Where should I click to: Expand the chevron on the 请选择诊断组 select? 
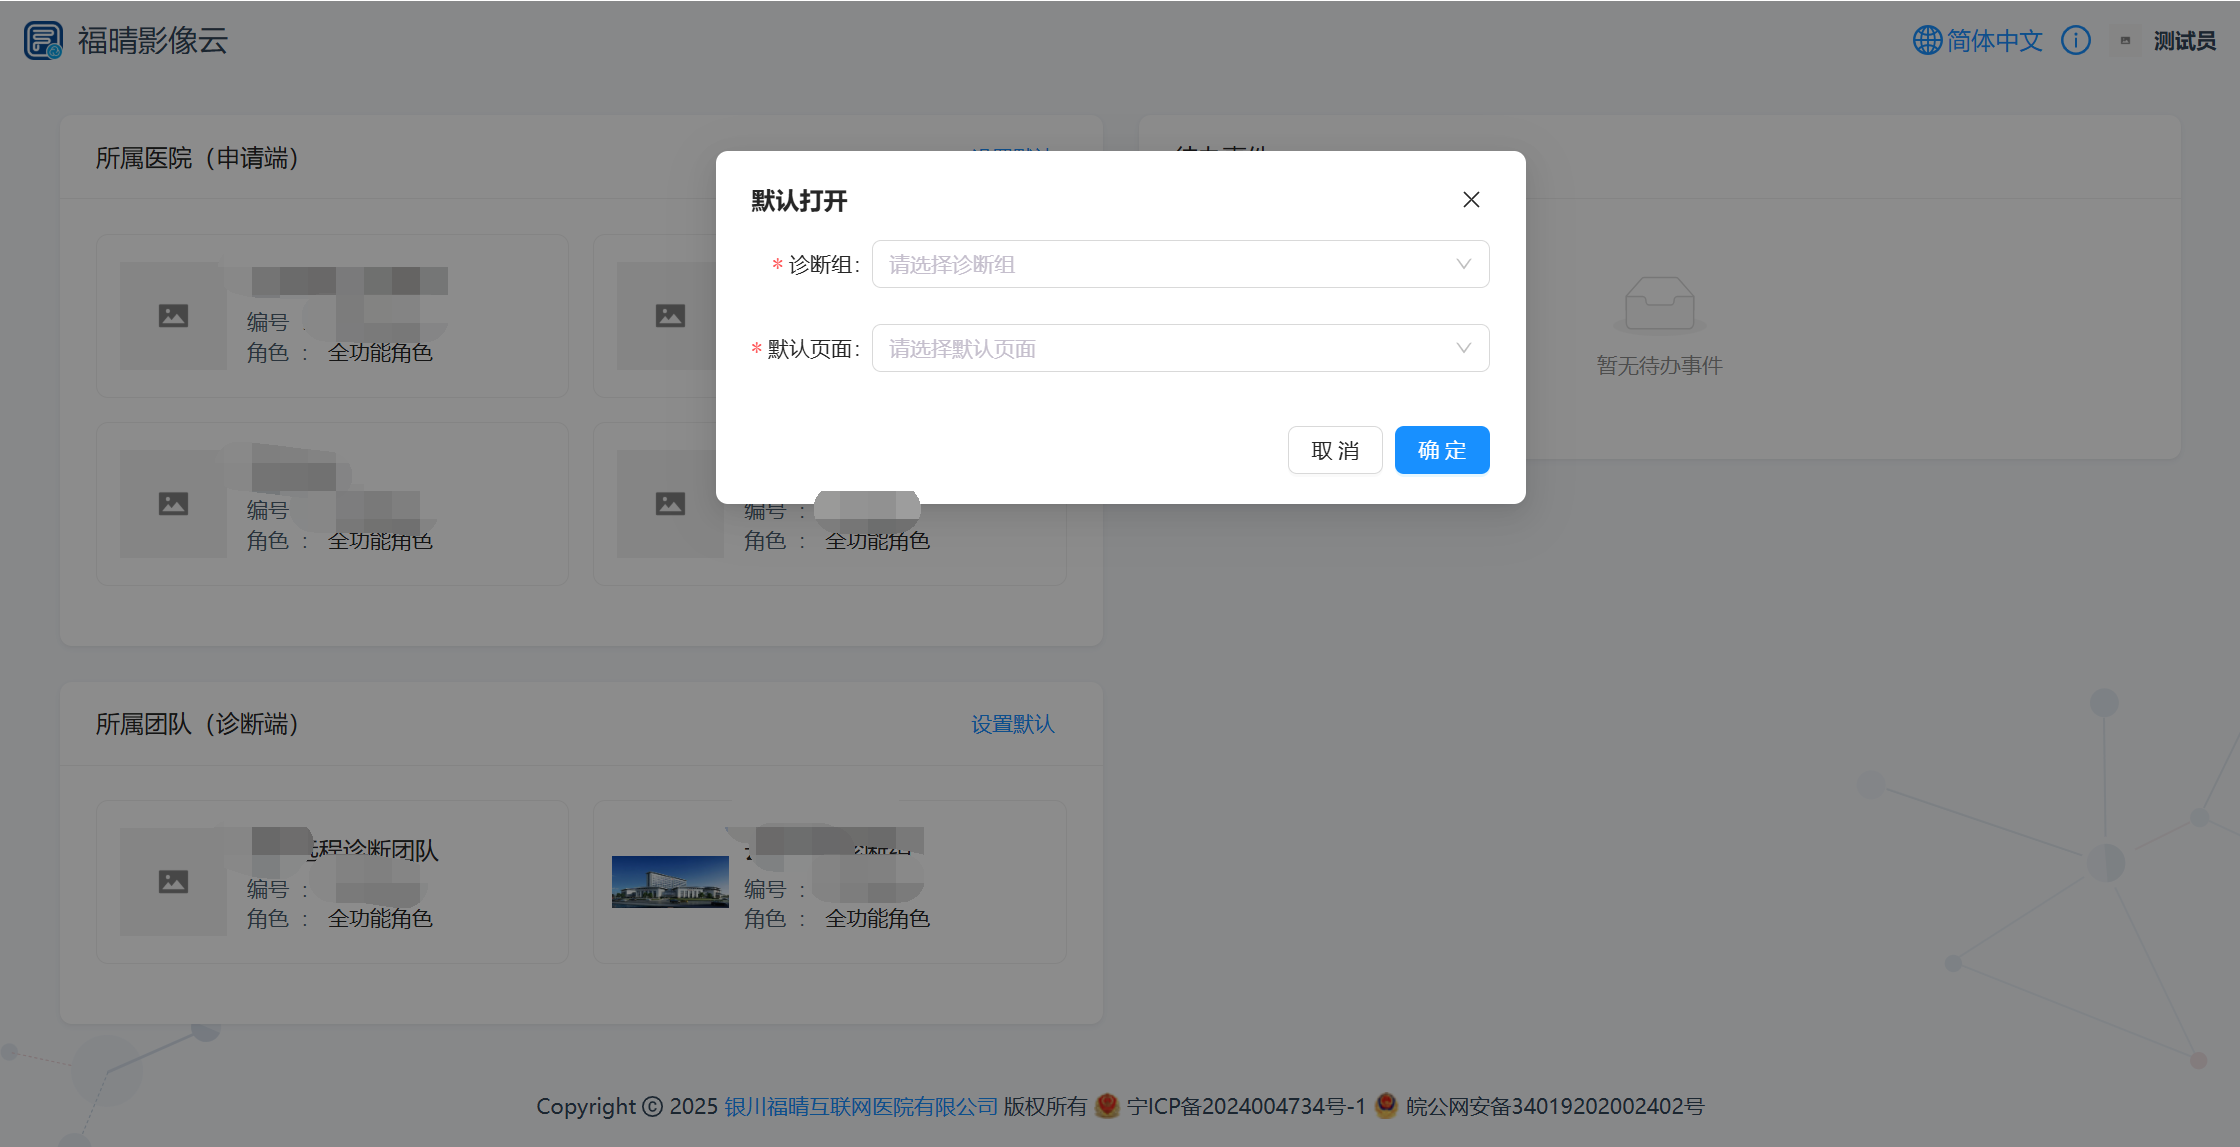[x=1464, y=264]
